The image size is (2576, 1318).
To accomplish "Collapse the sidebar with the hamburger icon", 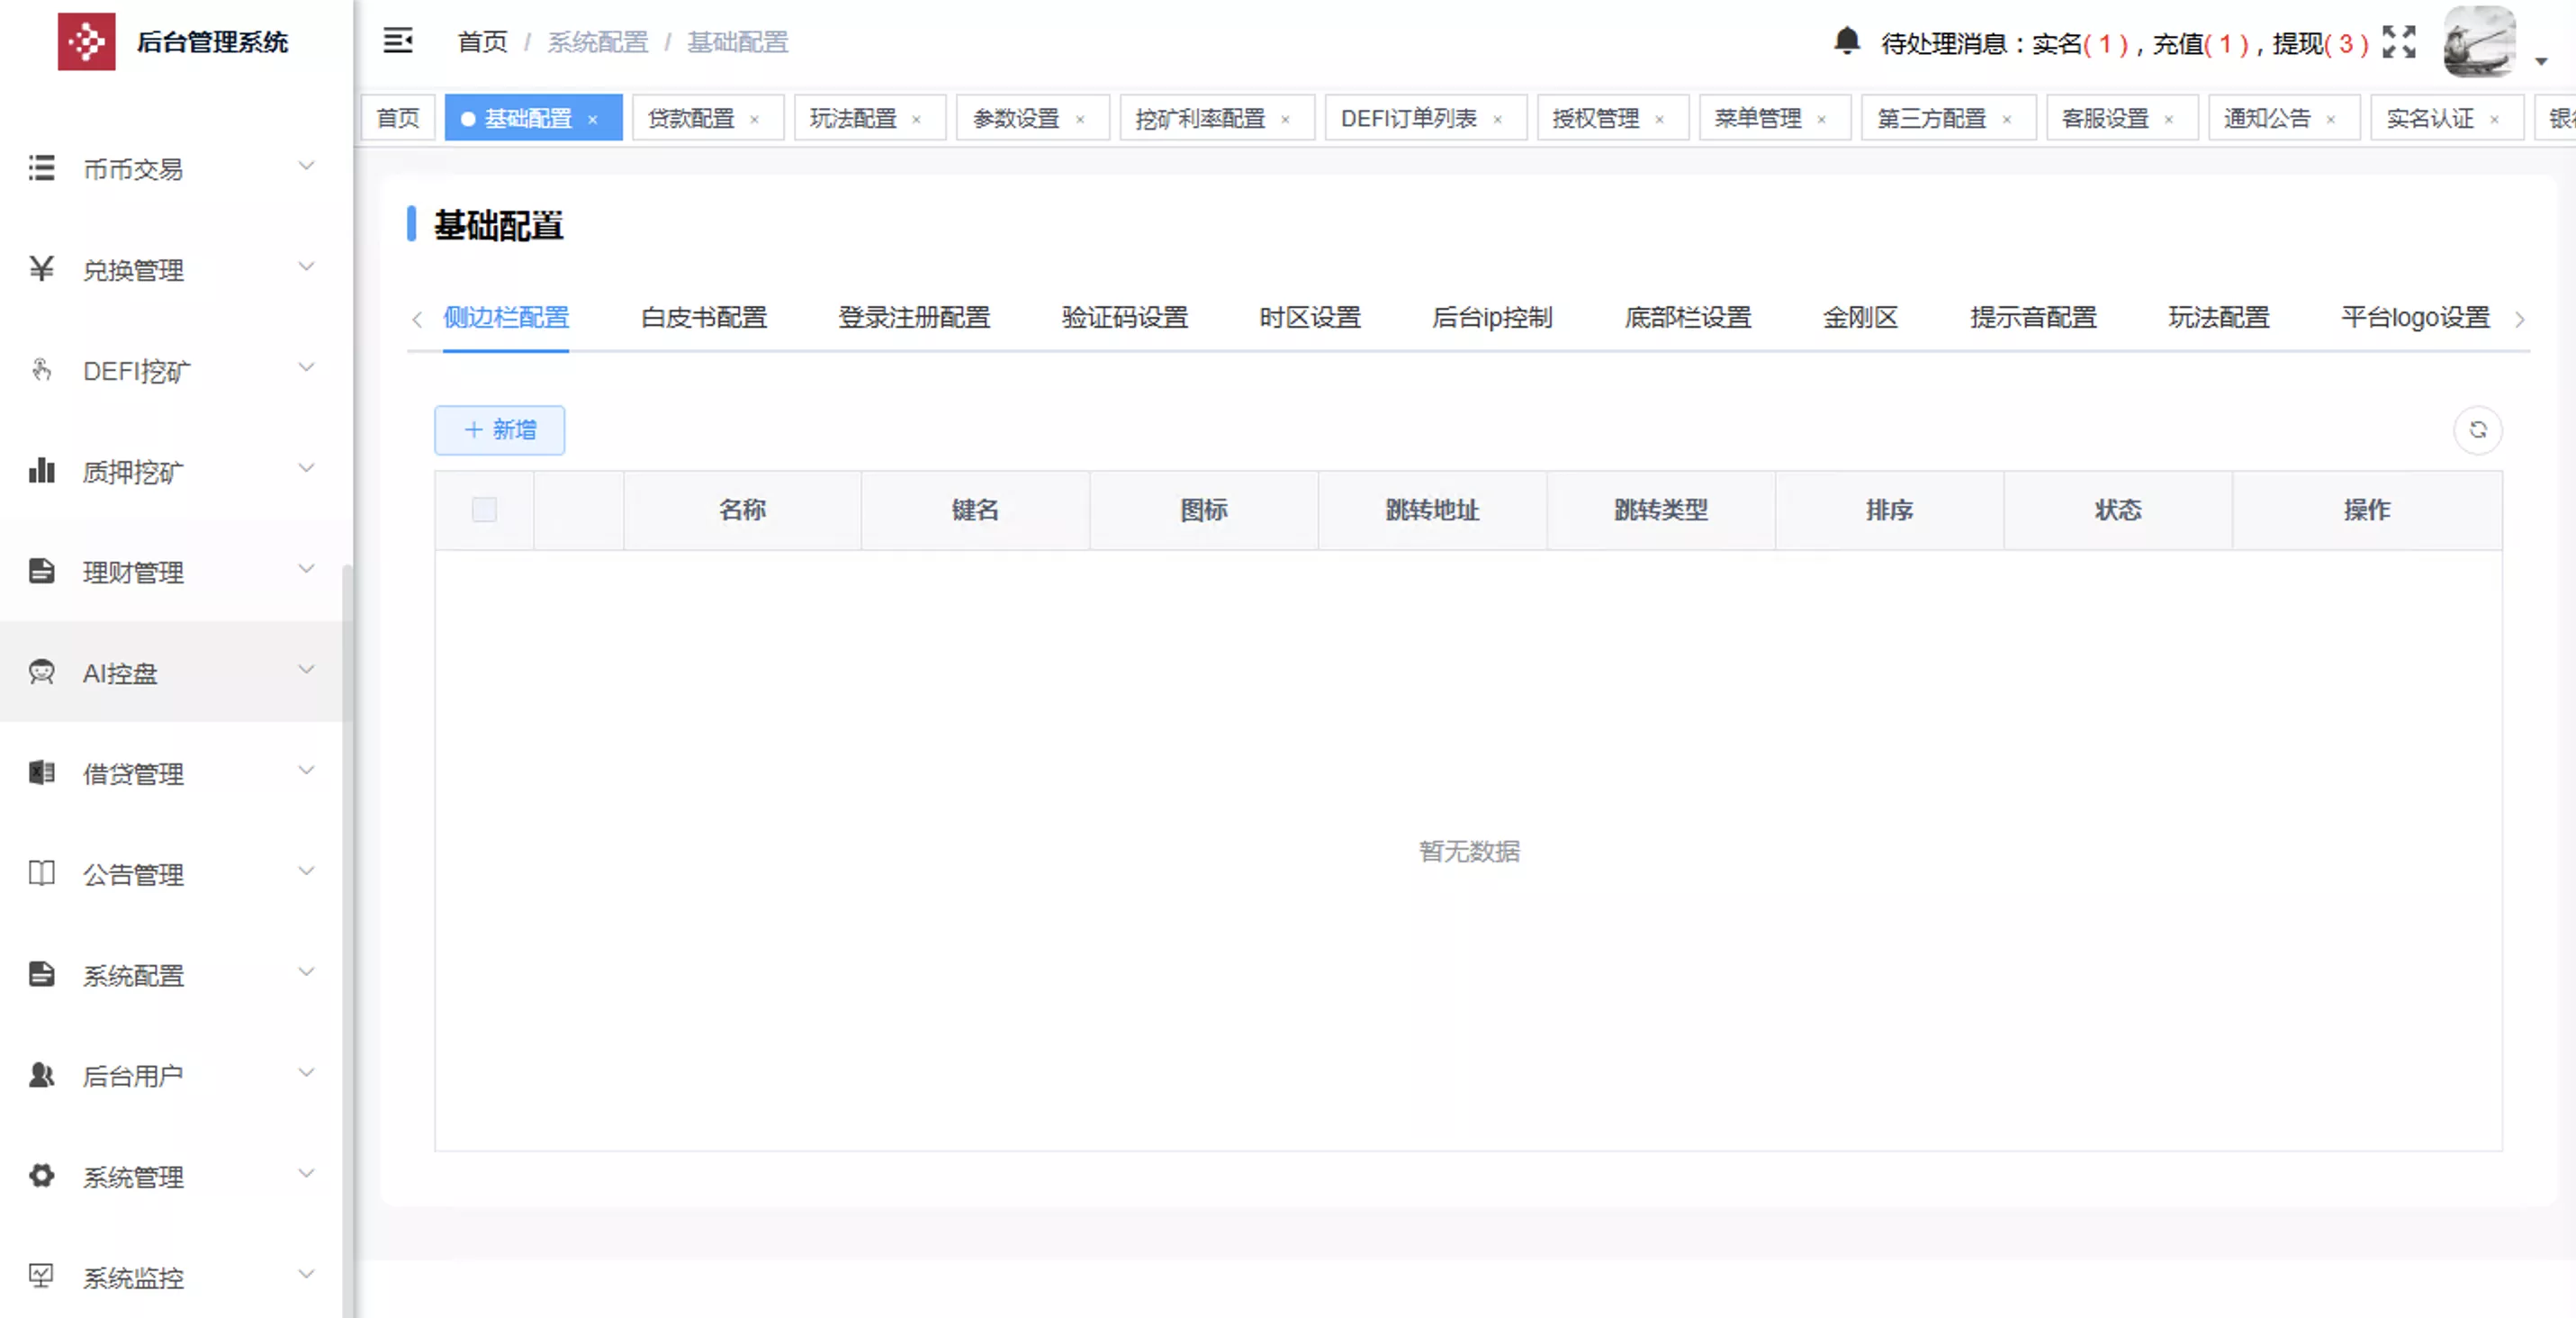I will coord(398,40).
